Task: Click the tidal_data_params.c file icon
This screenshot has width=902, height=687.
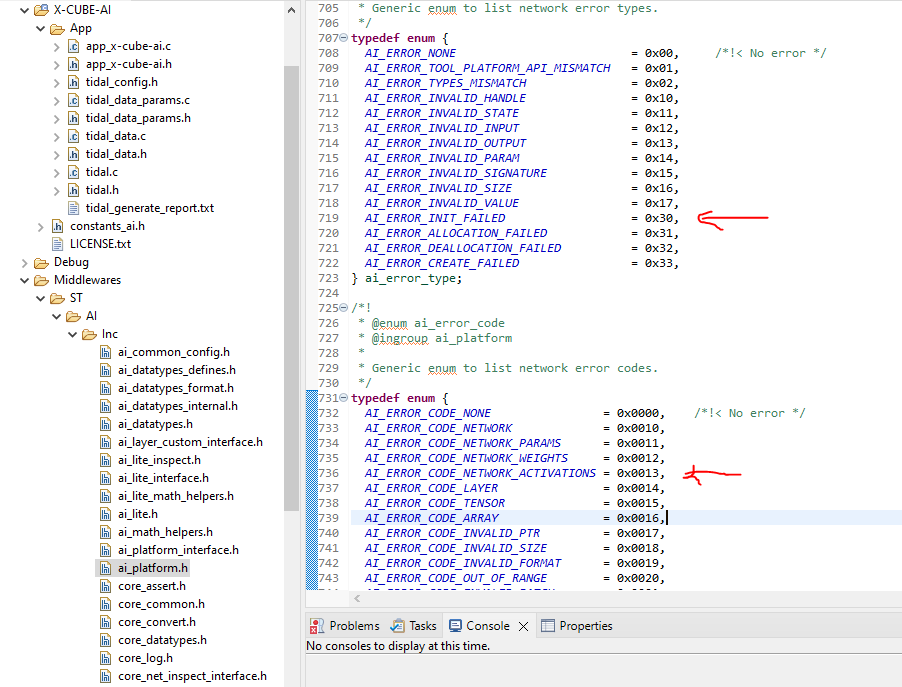Action: coord(74,100)
